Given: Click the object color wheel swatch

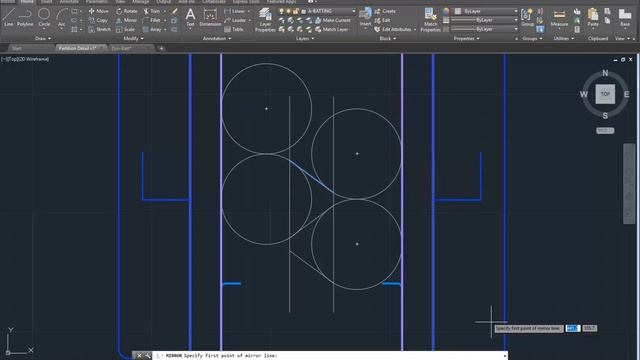Looking at the screenshot, I should [x=446, y=11].
